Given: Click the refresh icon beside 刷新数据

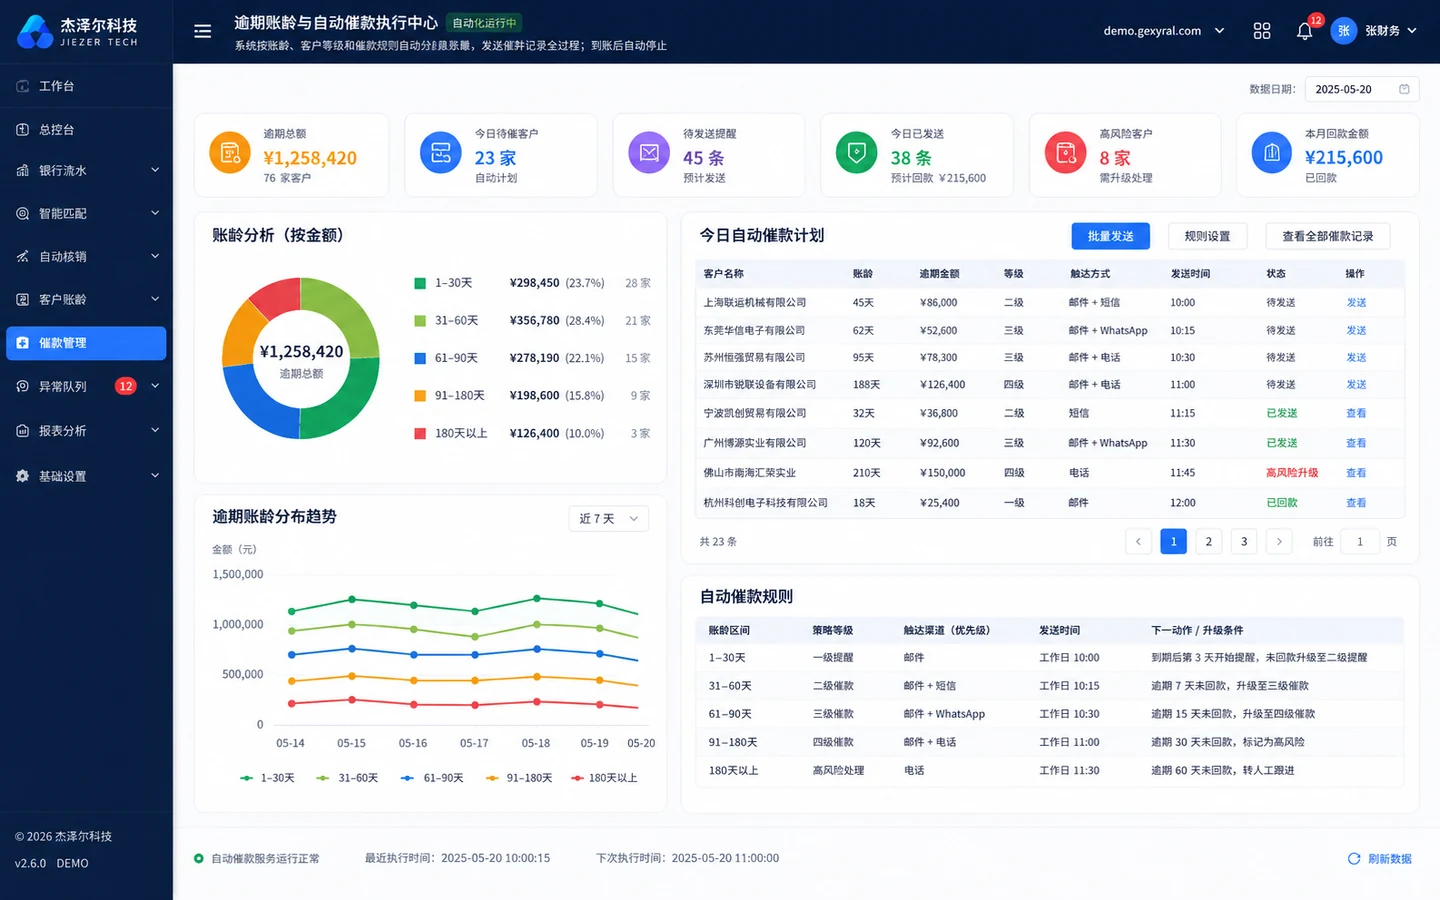Looking at the screenshot, I should click(x=1354, y=859).
